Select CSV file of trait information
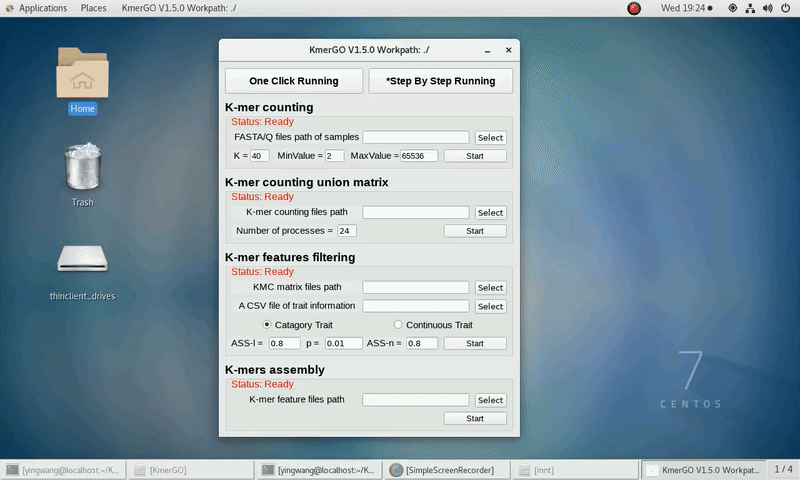The image size is (800, 480). (490, 307)
